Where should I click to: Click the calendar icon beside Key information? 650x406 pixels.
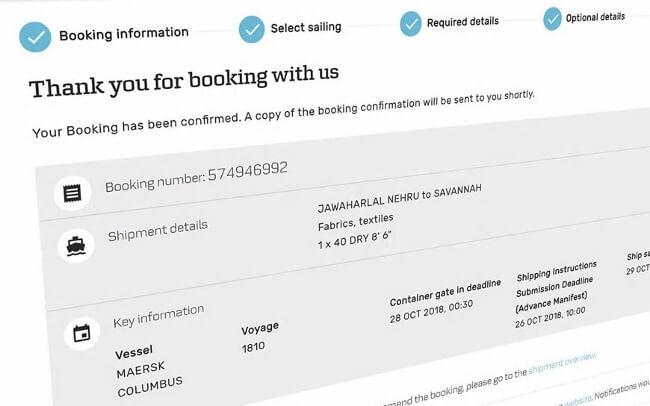pos(82,333)
